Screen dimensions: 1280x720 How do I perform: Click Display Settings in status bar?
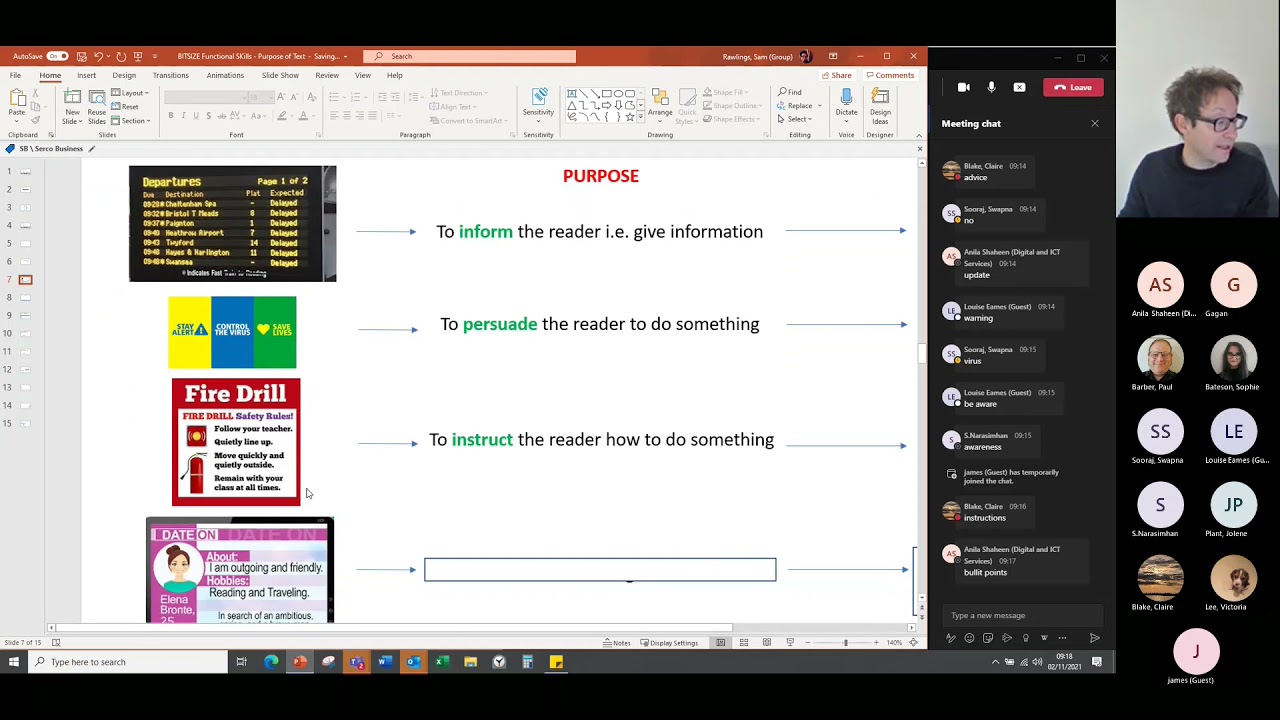pyautogui.click(x=669, y=643)
